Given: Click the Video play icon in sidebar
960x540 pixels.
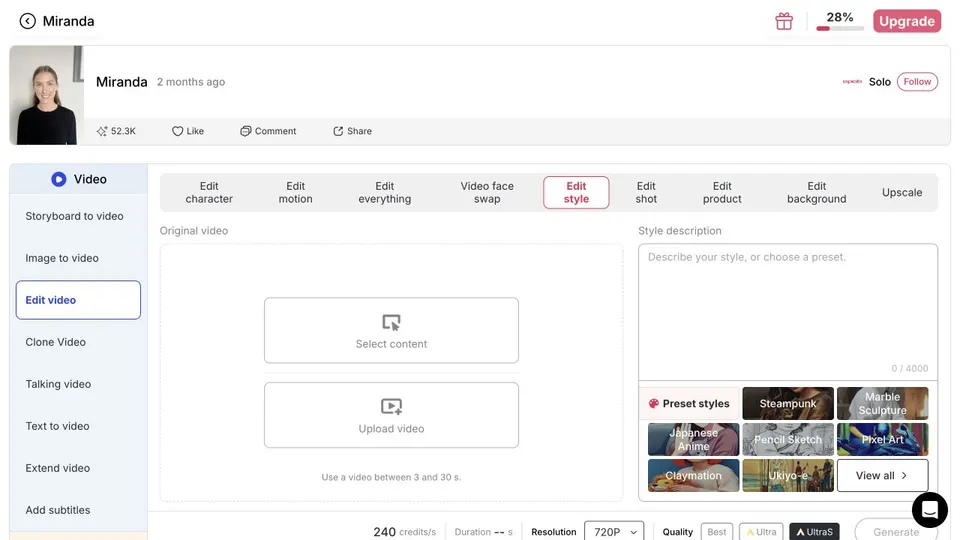Looking at the screenshot, I should click(x=59, y=179).
